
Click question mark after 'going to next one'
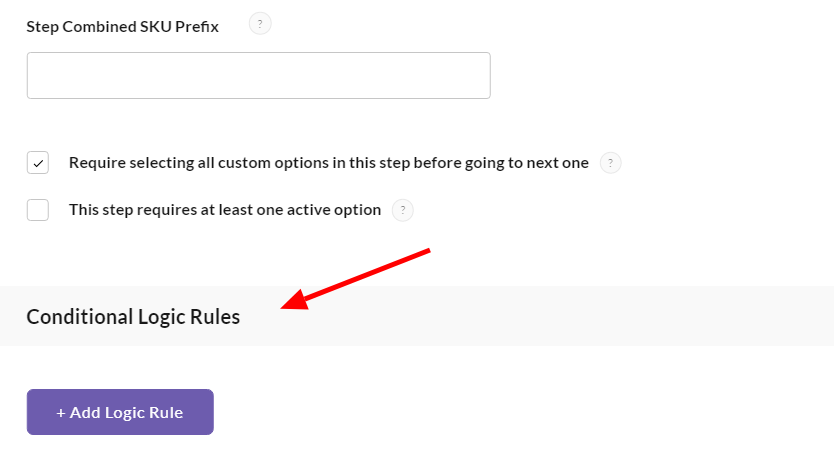pyautogui.click(x=610, y=163)
